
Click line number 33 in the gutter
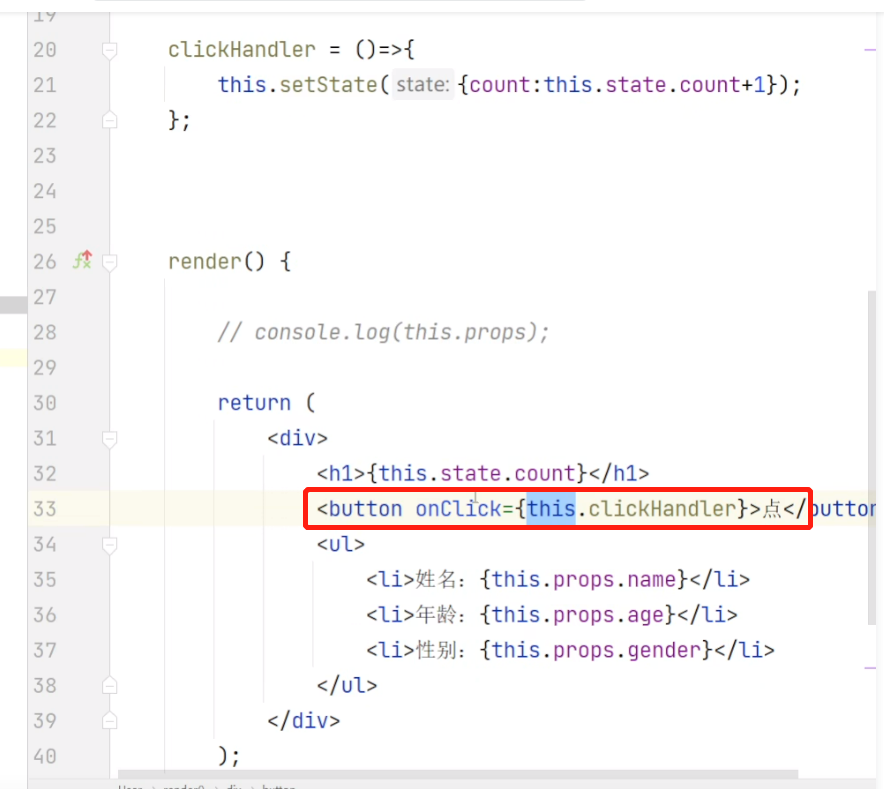(45, 509)
